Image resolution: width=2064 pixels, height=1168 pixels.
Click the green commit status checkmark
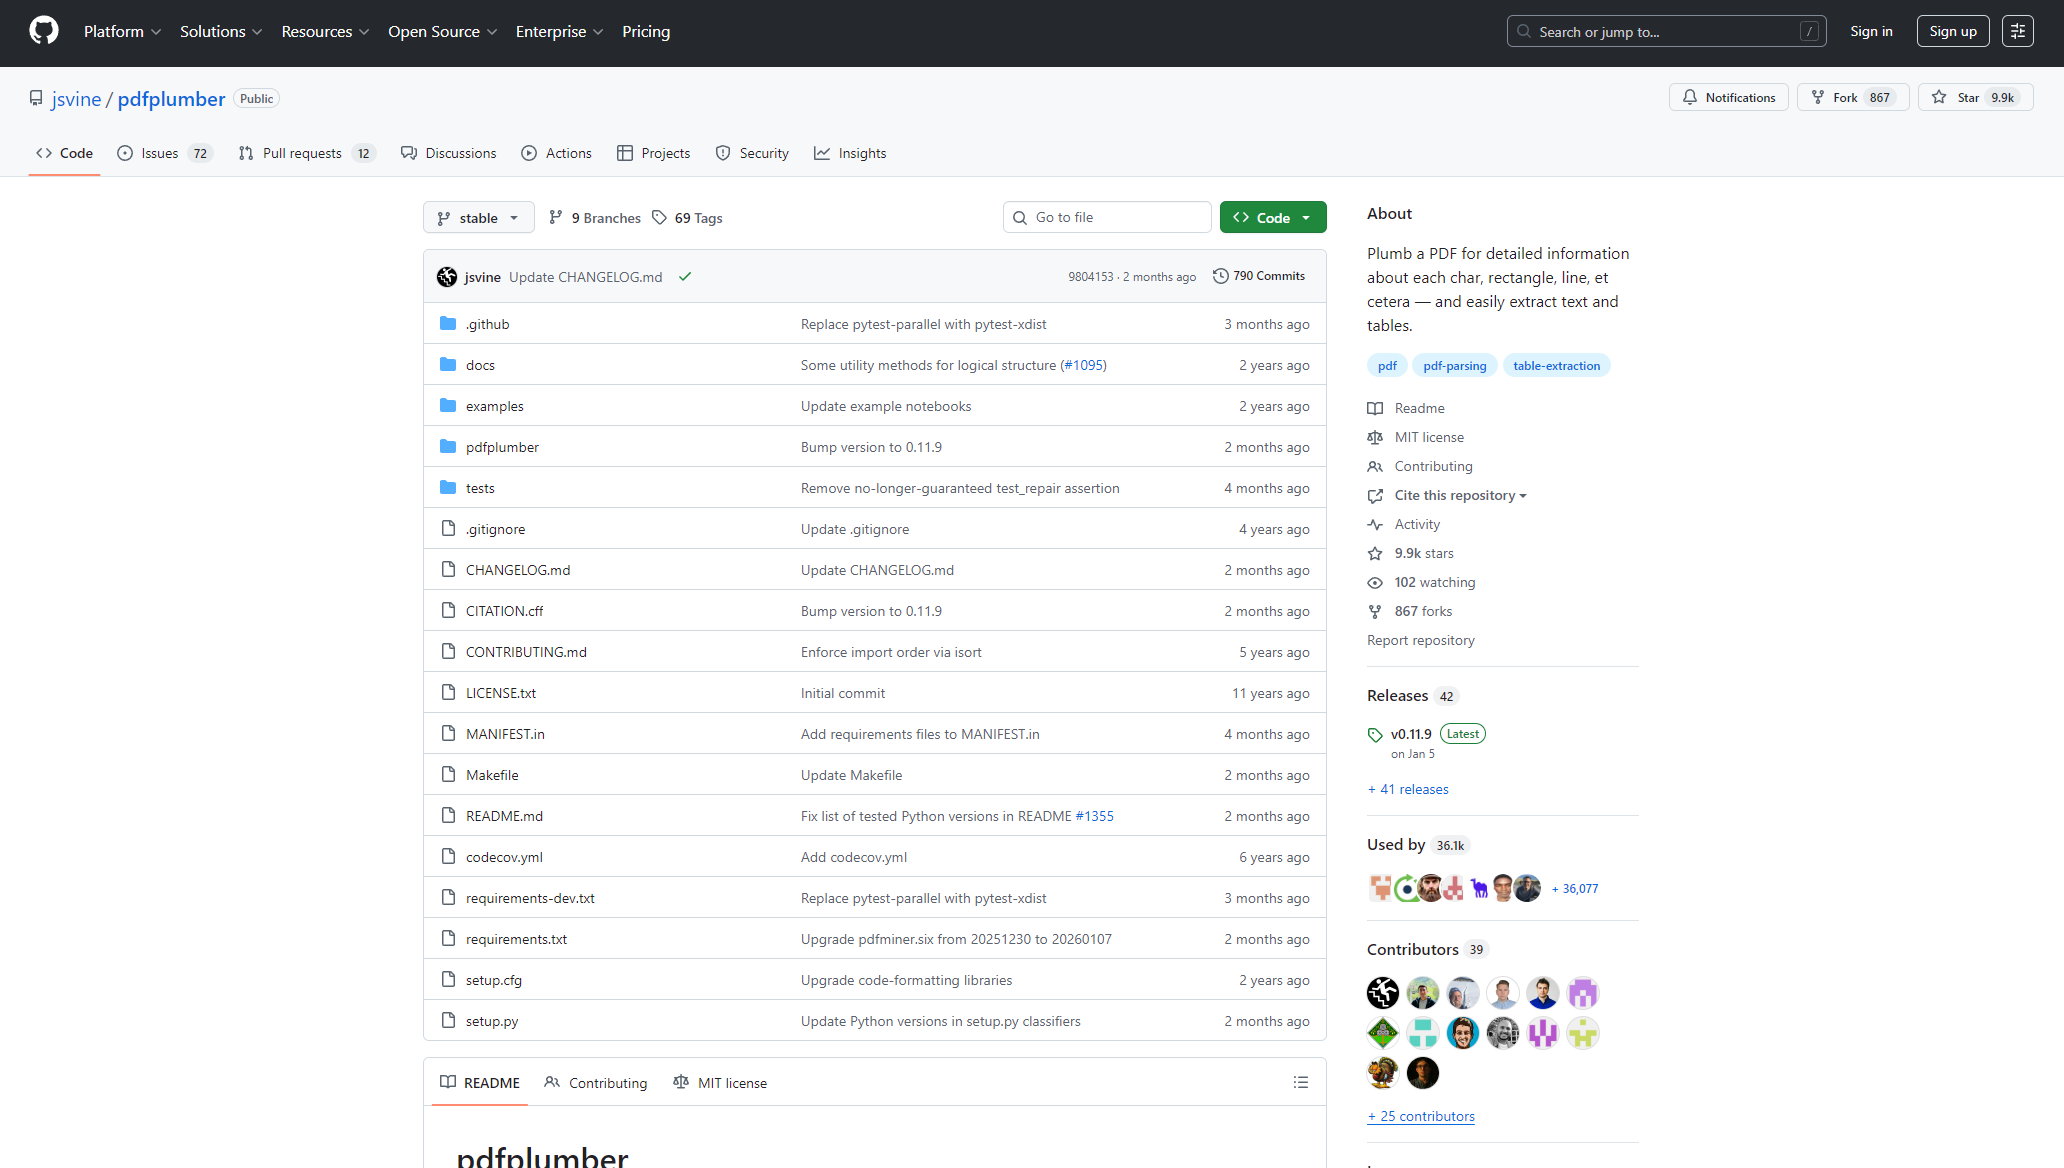coord(685,277)
